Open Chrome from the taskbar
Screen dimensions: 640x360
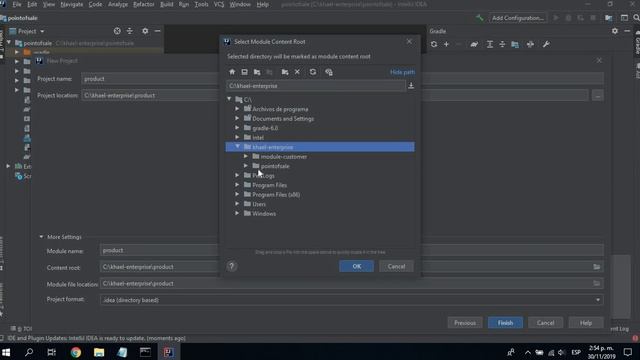coord(76,352)
